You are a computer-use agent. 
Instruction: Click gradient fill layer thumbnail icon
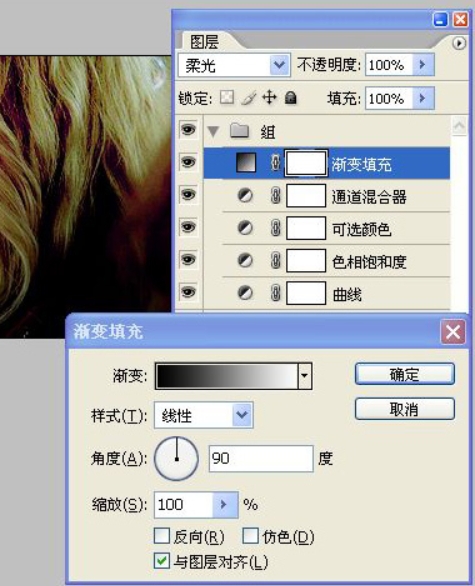tap(246, 163)
